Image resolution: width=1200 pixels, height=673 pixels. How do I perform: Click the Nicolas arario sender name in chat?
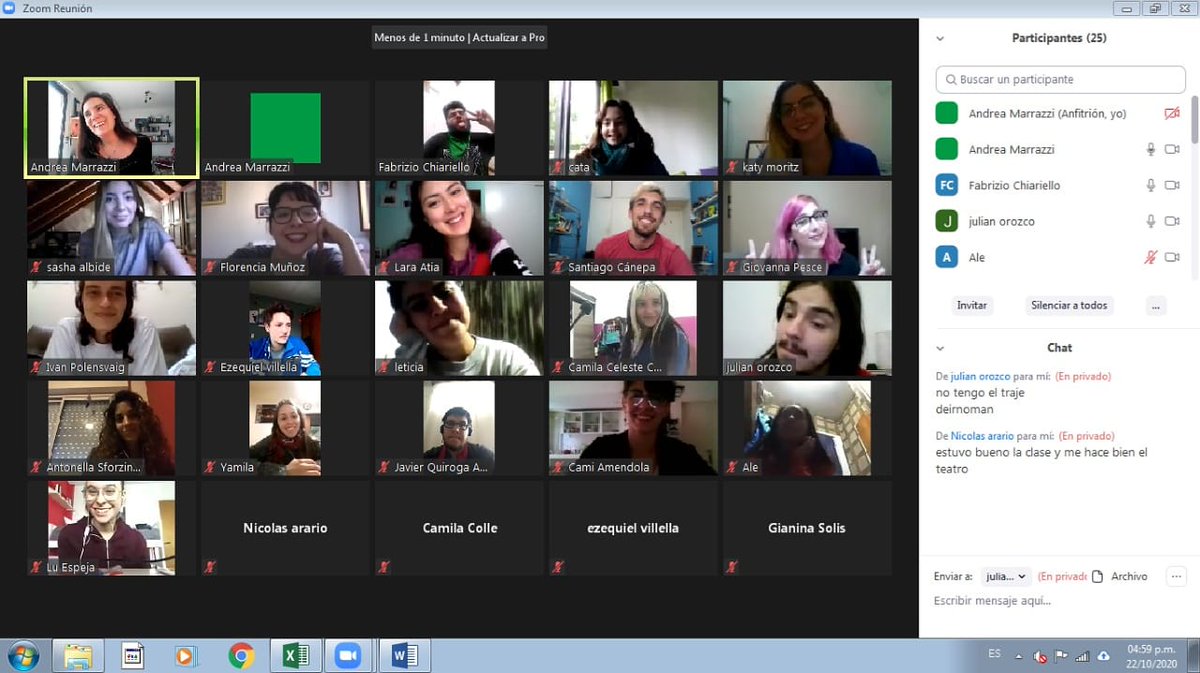tap(982, 436)
